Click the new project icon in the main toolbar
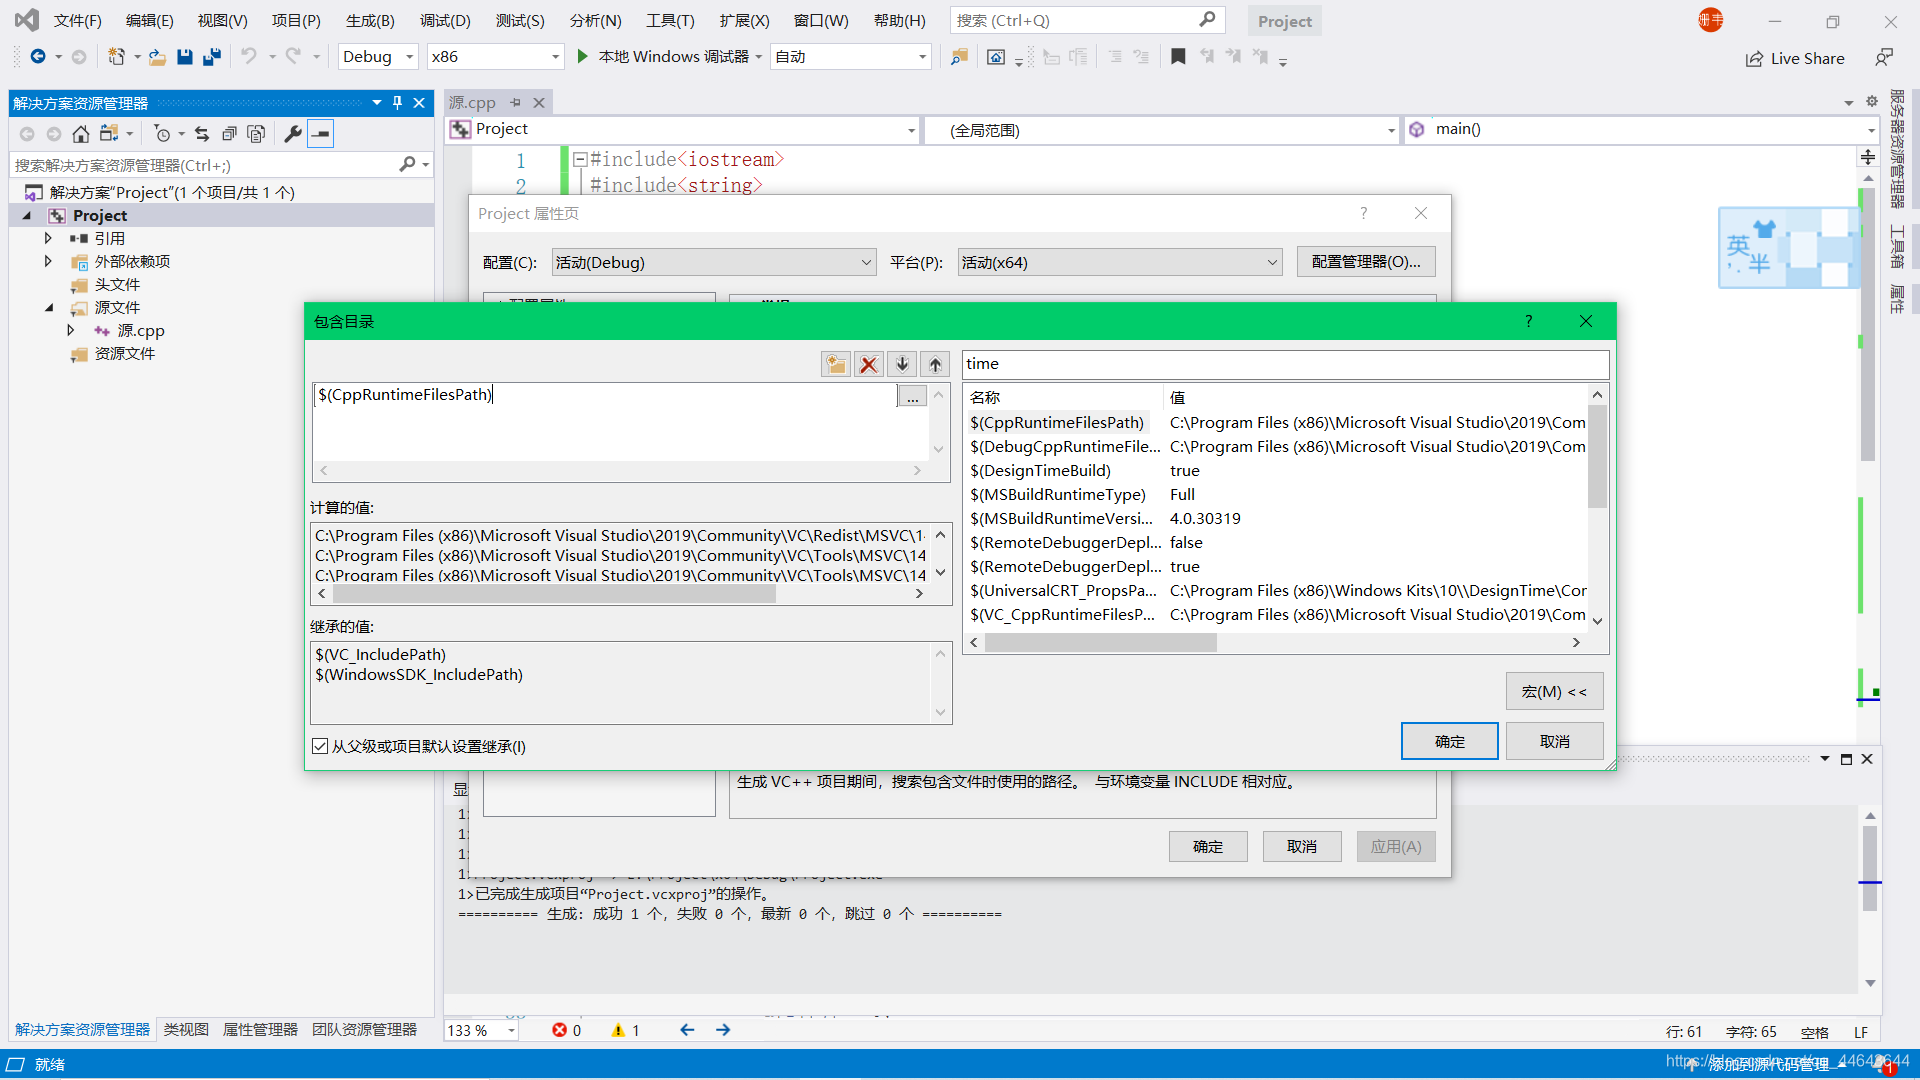The width and height of the screenshot is (1920, 1080). click(x=117, y=57)
